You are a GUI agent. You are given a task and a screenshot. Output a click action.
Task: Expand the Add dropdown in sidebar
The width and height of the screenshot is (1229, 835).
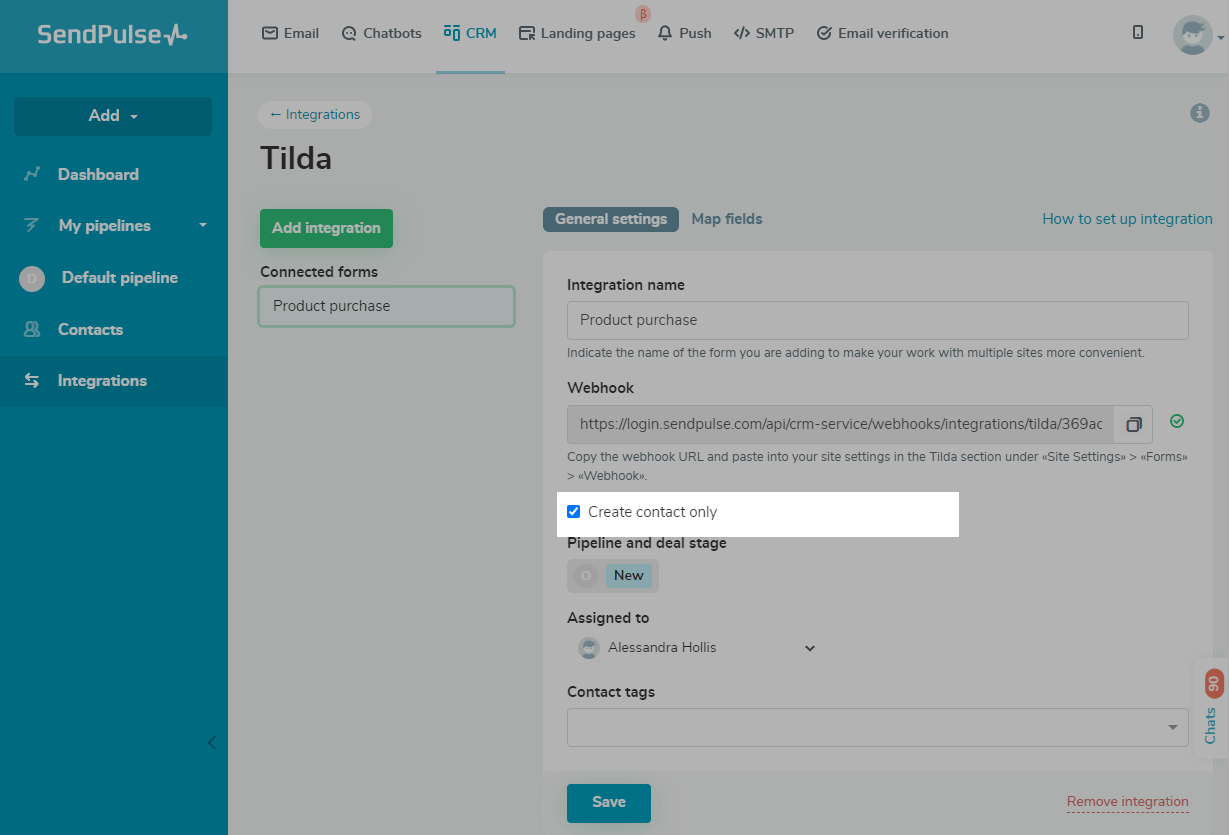[x=113, y=116]
